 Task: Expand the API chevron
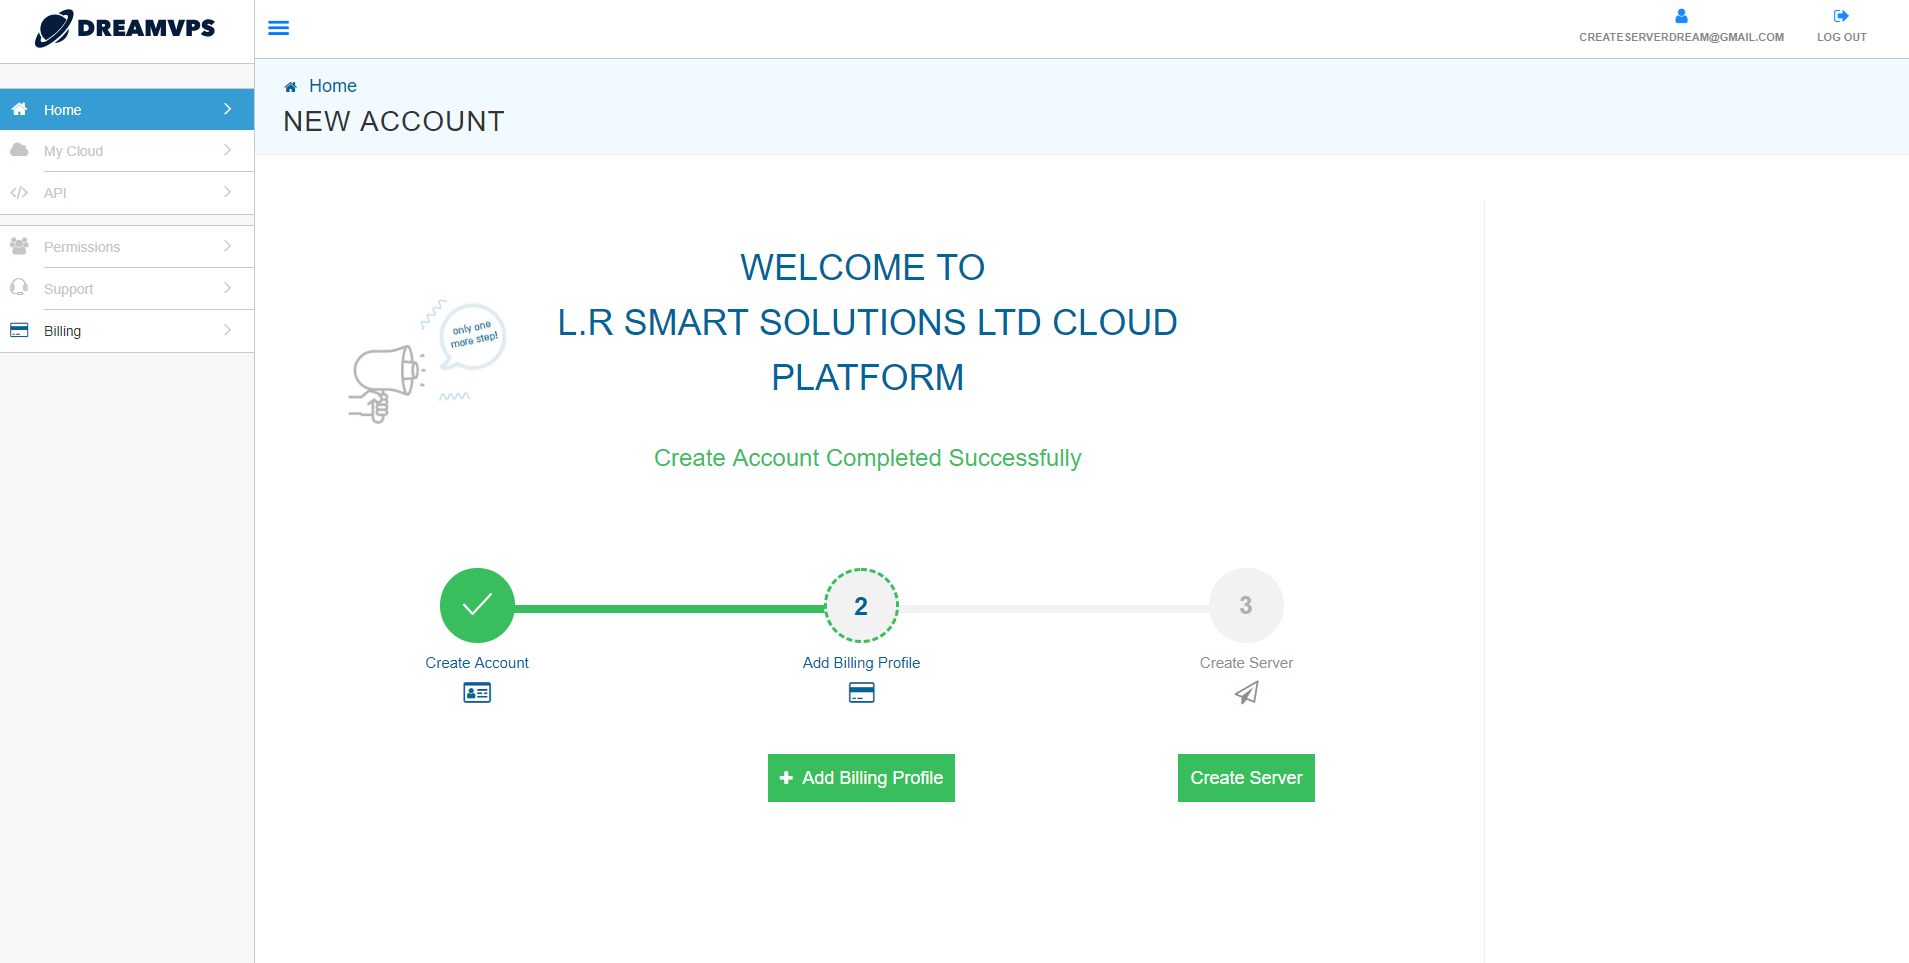pyautogui.click(x=228, y=192)
